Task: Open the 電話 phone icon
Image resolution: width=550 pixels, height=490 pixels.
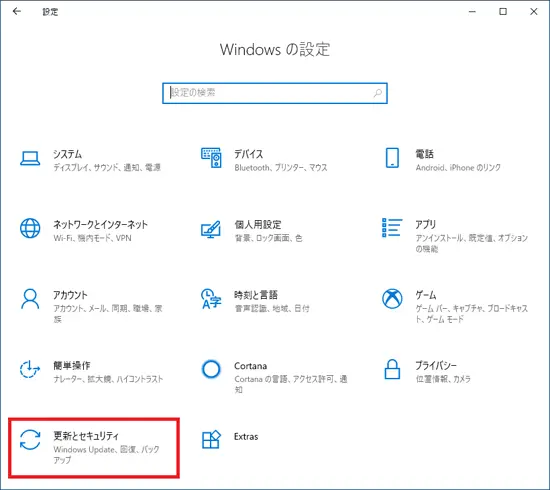Action: pyautogui.click(x=392, y=158)
